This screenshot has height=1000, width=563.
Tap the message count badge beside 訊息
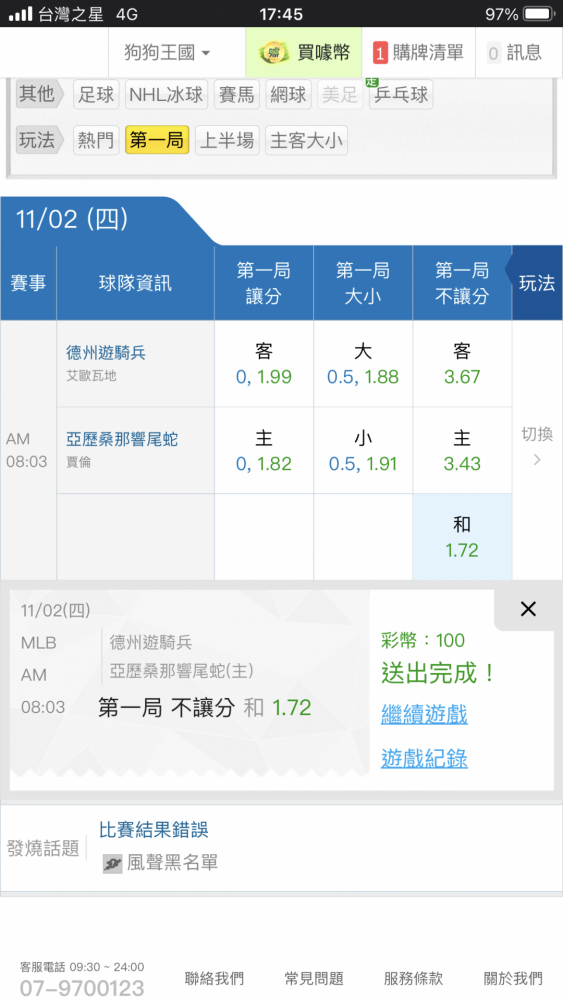coord(493,53)
